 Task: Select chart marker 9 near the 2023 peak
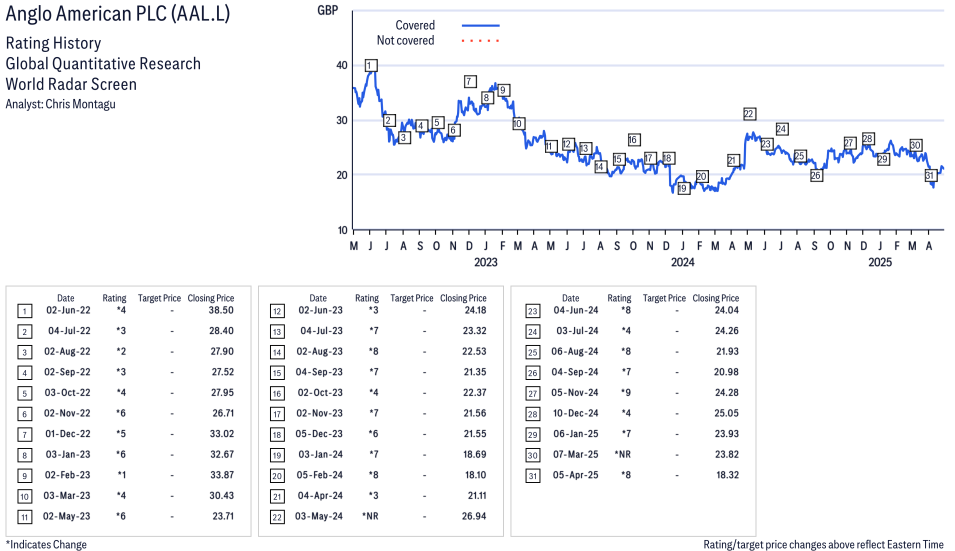(503, 90)
